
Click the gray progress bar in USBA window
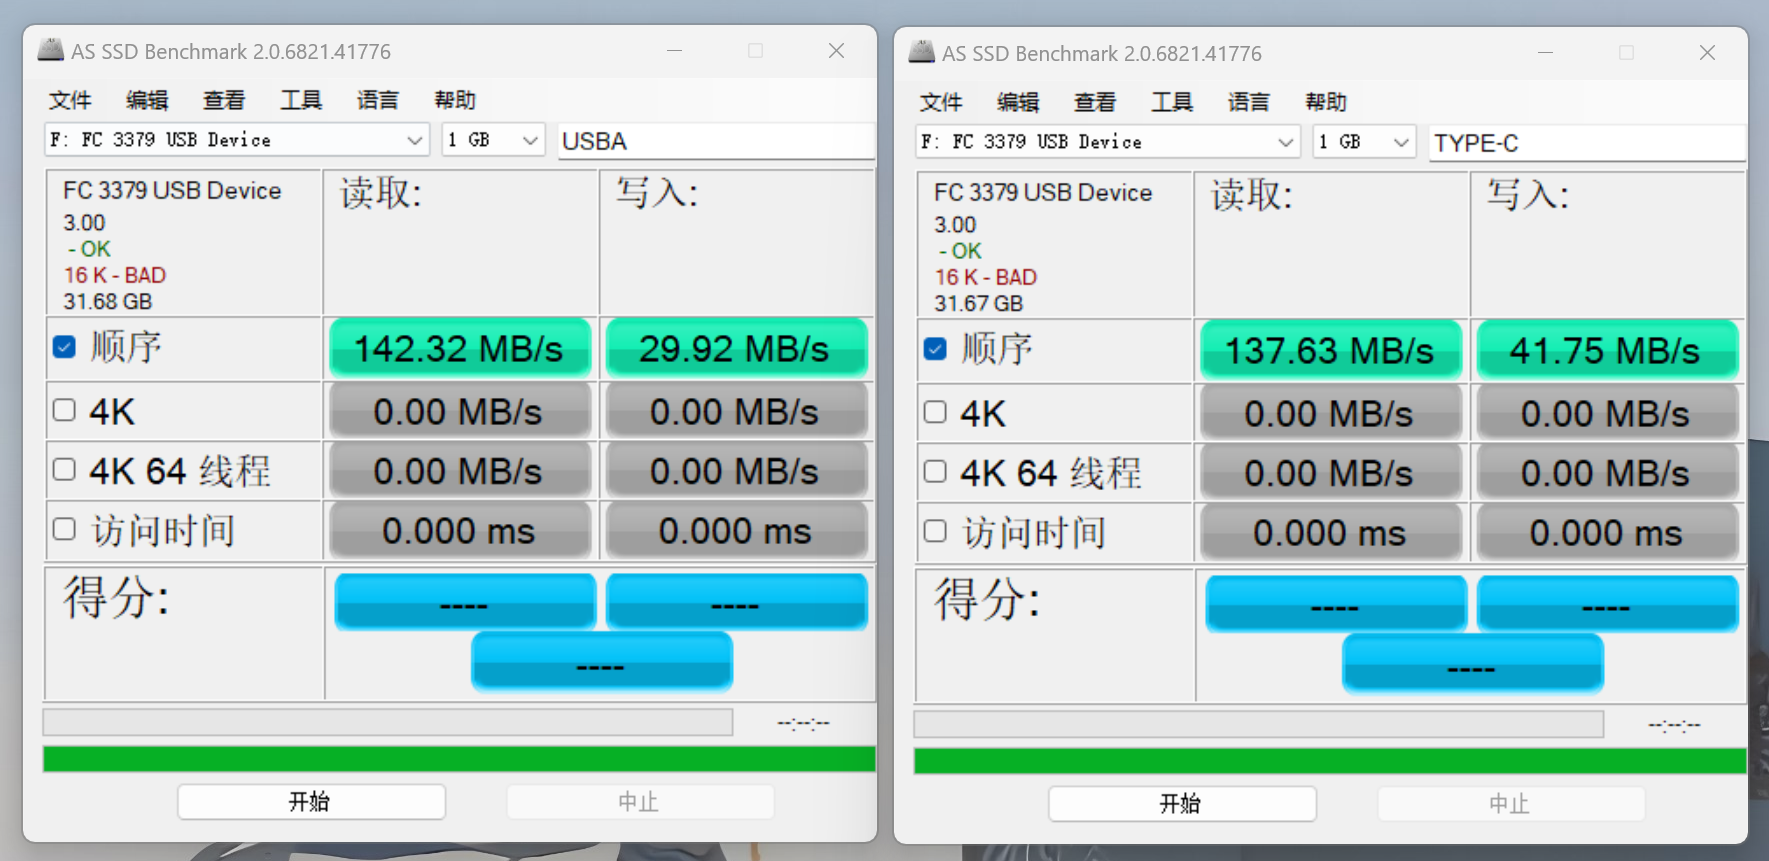pyautogui.click(x=388, y=722)
